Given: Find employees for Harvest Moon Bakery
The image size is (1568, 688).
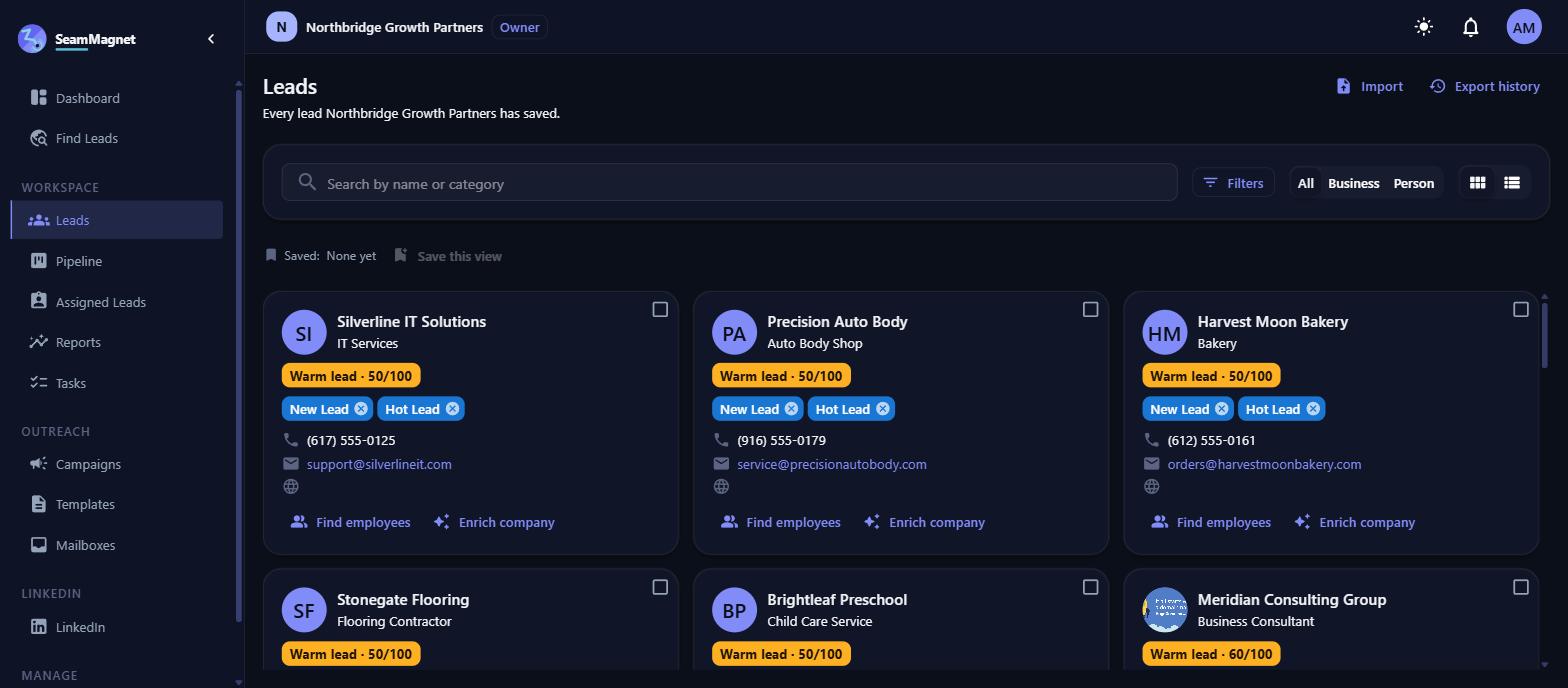Looking at the screenshot, I should coord(1211,522).
